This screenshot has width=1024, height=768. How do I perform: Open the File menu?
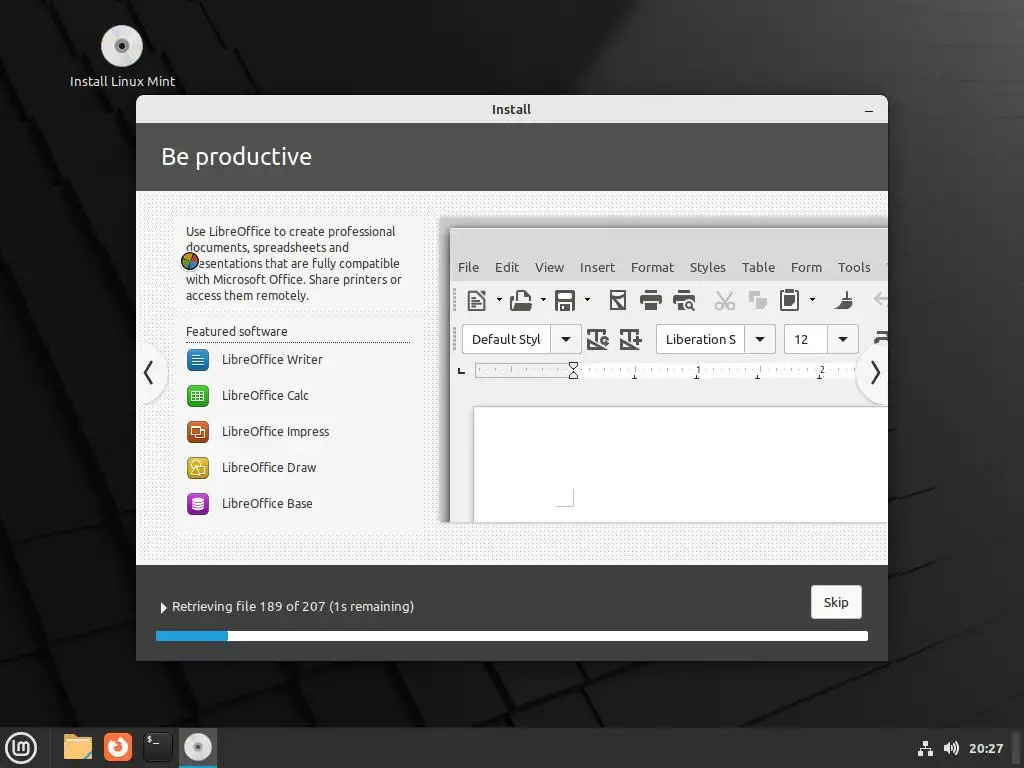coord(468,268)
